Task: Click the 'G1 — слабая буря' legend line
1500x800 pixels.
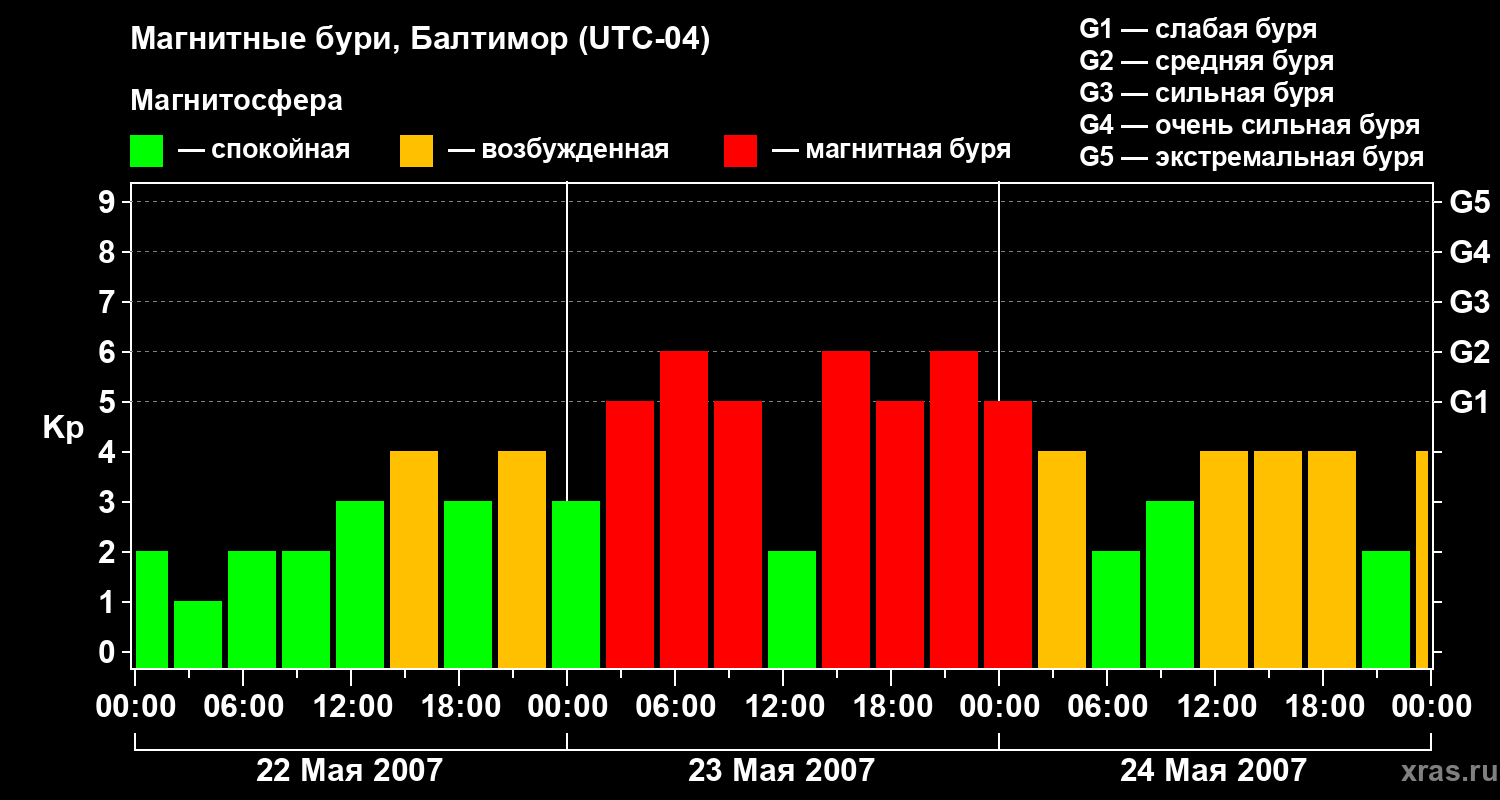Action: [x=1198, y=29]
